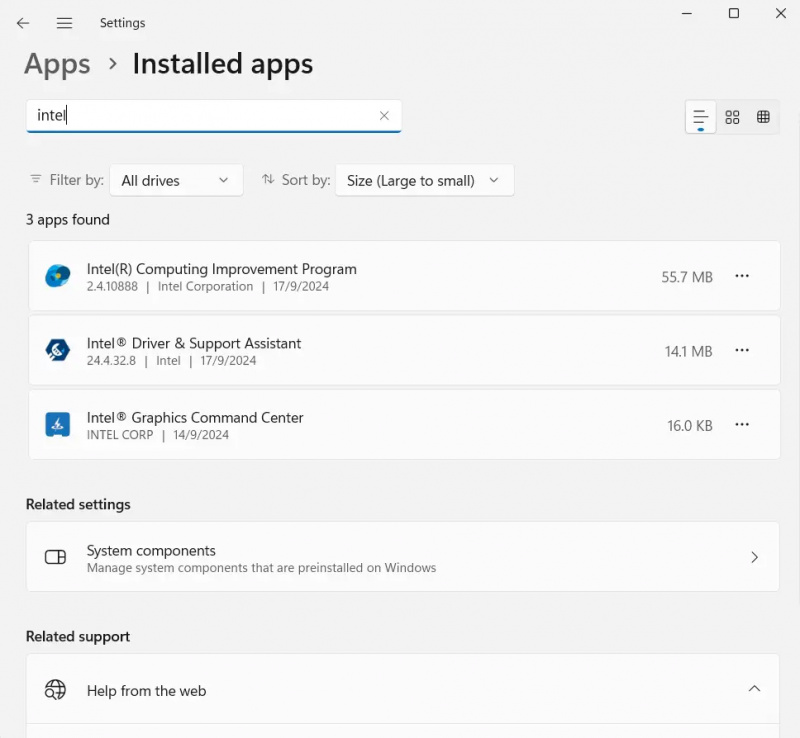The width and height of the screenshot is (800, 738).
Task: Open the Size (Large to small) sort dropdown
Action: (x=424, y=180)
